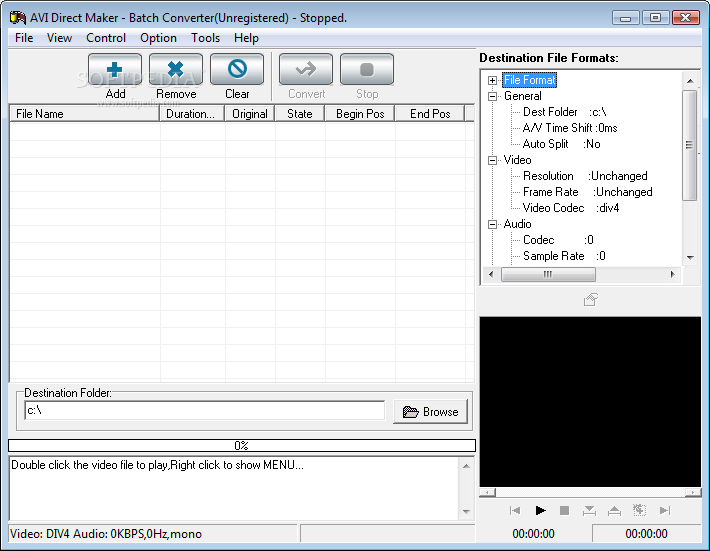Viewport: 710px width, 551px height.
Task: Click the Audio tree label
Action: coord(517,224)
